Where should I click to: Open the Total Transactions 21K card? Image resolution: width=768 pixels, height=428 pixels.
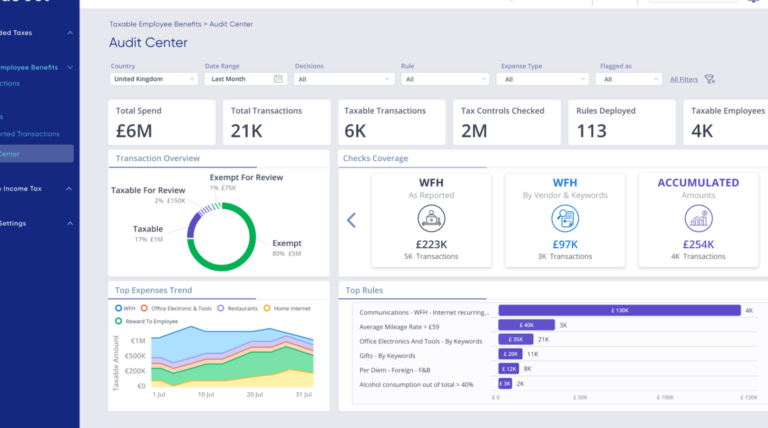pyautogui.click(x=277, y=122)
